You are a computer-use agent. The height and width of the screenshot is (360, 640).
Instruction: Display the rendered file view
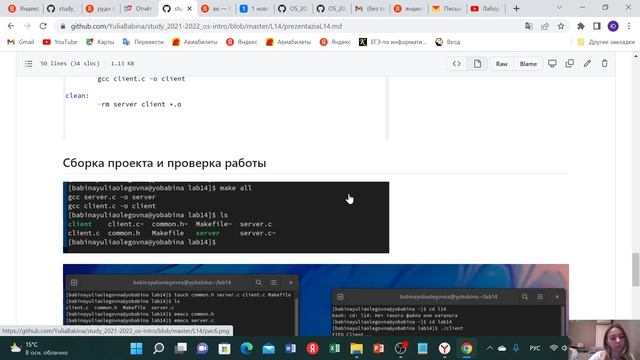[477, 64]
